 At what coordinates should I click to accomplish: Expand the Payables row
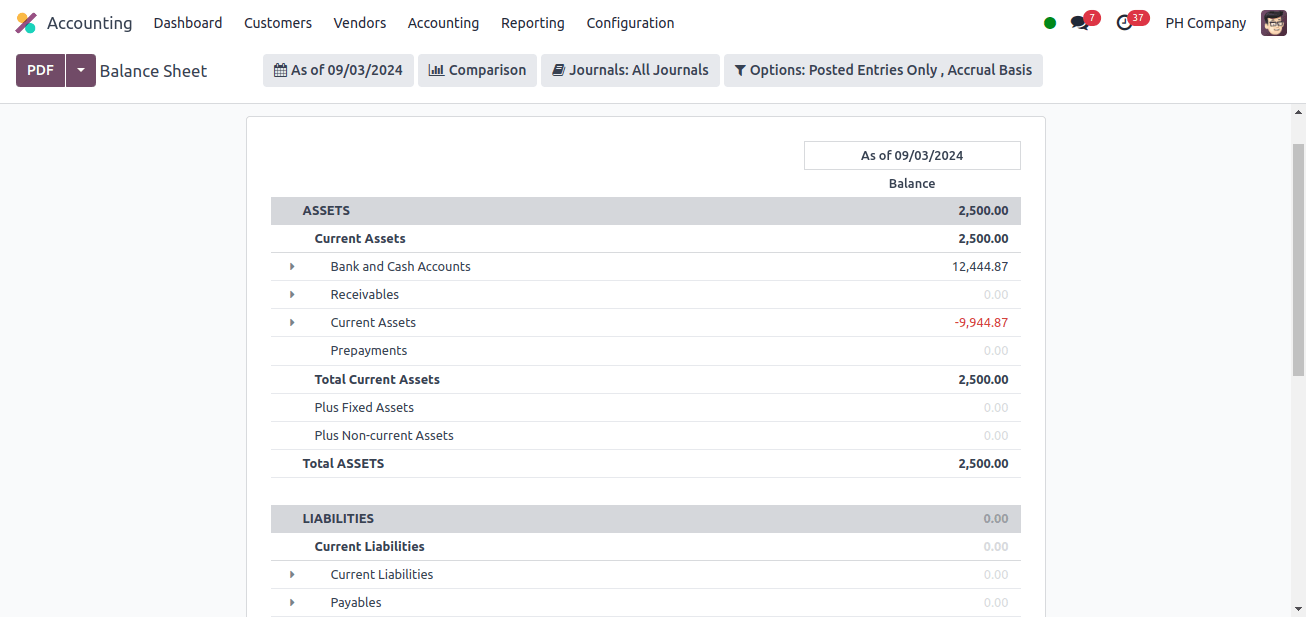pos(292,603)
